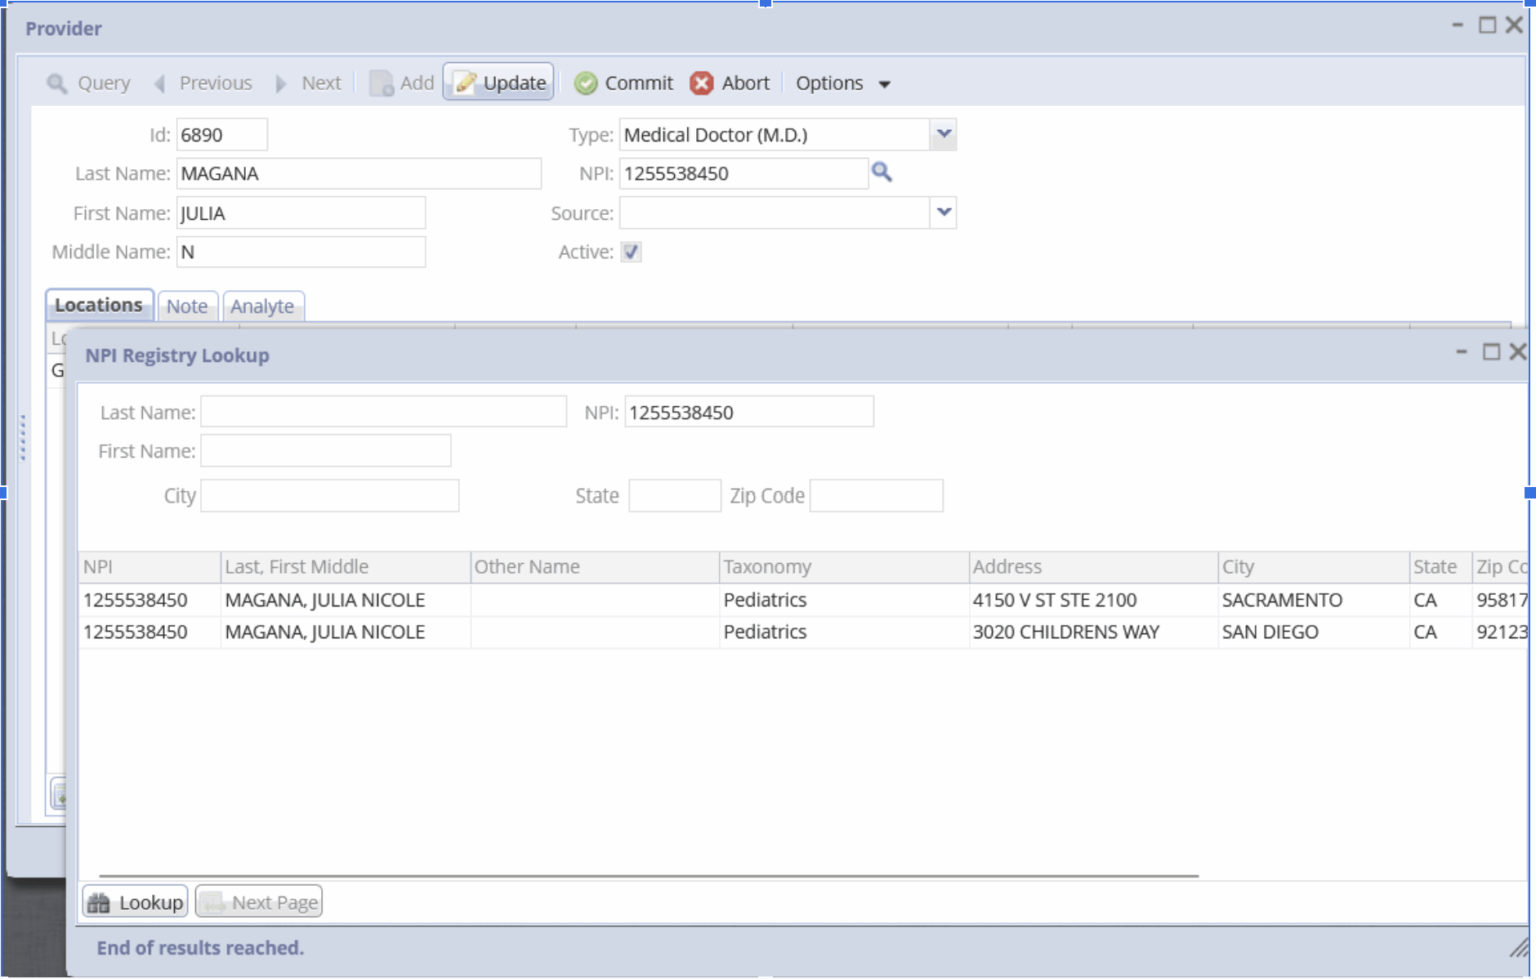
Task: Select the Next record arrow icon
Action: click(x=280, y=83)
